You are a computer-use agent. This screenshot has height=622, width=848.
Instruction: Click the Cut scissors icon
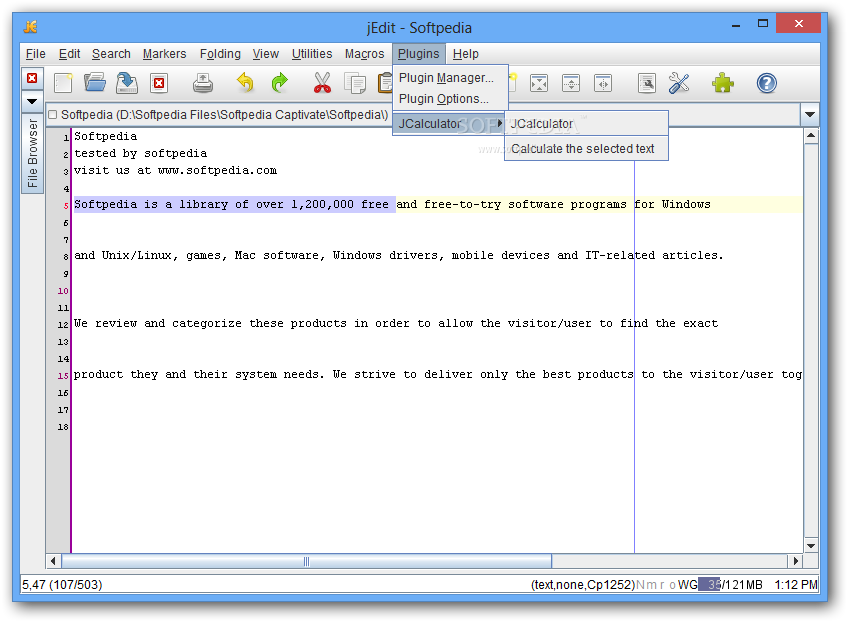[322, 83]
